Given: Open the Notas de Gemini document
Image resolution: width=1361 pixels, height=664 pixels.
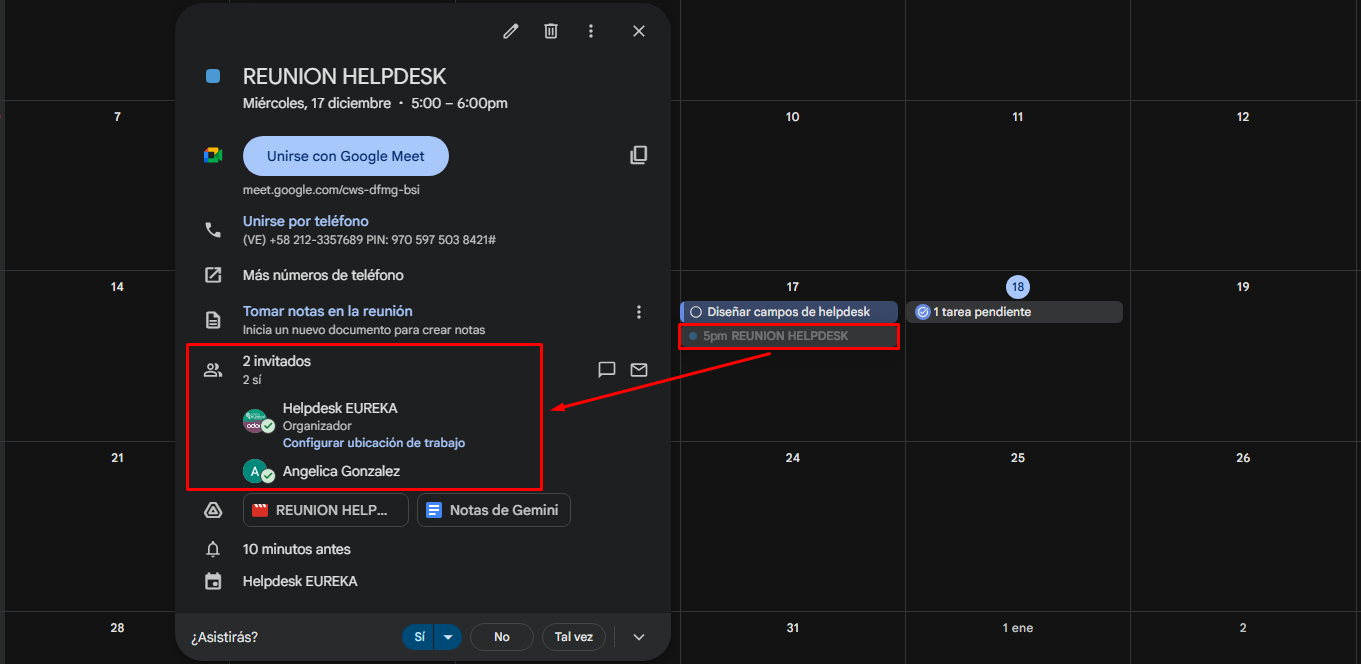Looking at the screenshot, I should (x=494, y=510).
